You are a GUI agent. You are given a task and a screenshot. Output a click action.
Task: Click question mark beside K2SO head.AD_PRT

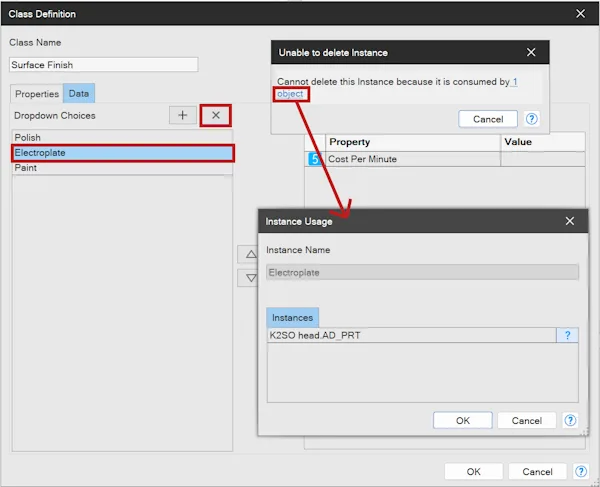(x=567, y=335)
